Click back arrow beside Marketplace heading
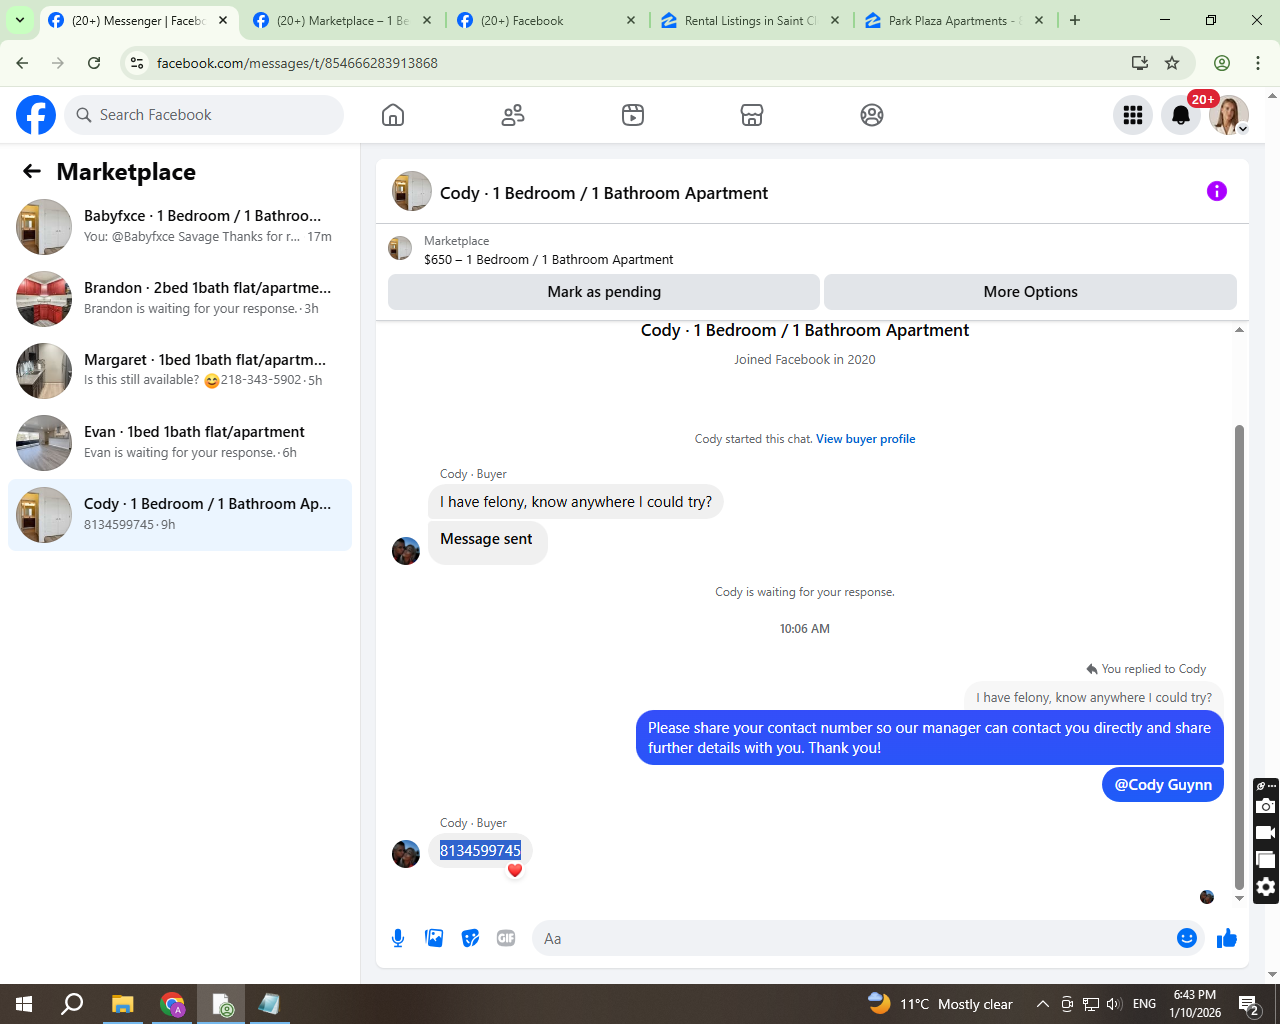 tap(32, 171)
